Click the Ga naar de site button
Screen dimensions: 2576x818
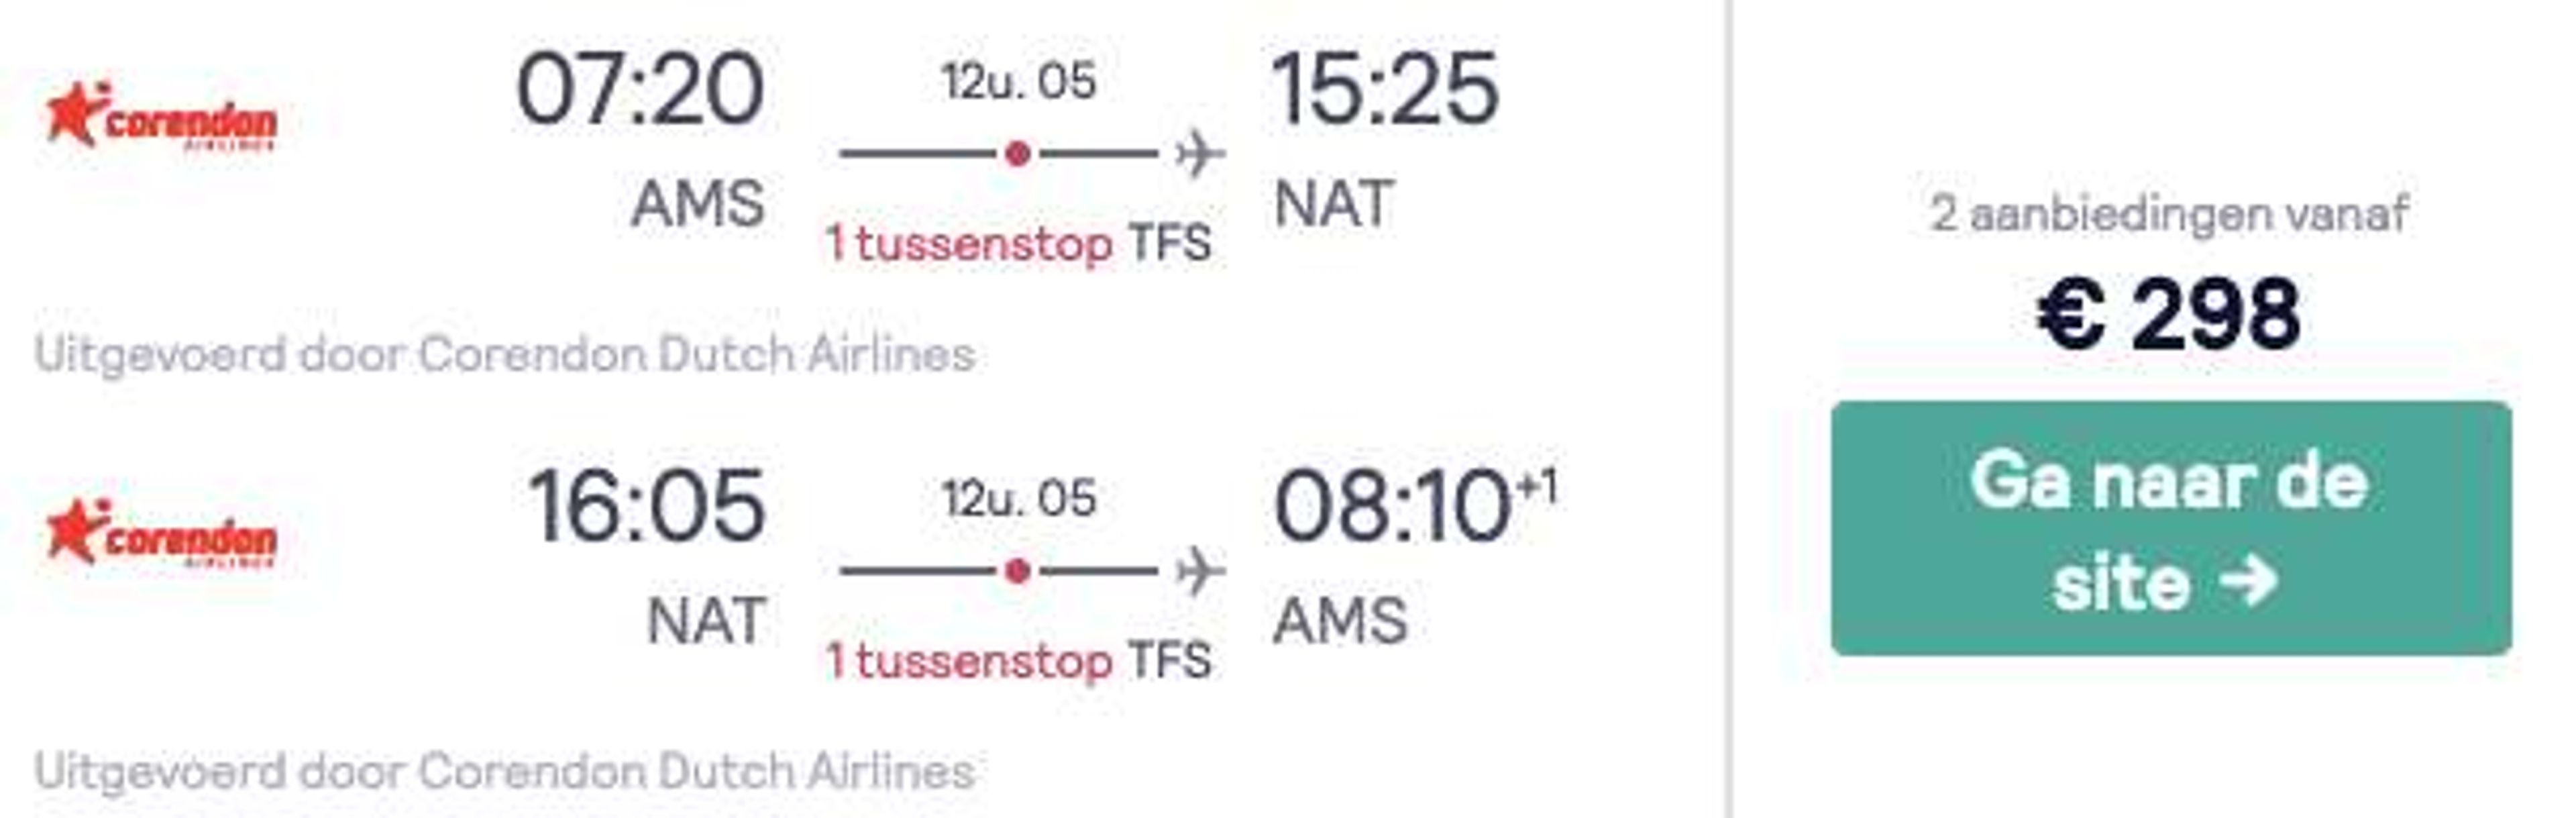click(x=2171, y=529)
